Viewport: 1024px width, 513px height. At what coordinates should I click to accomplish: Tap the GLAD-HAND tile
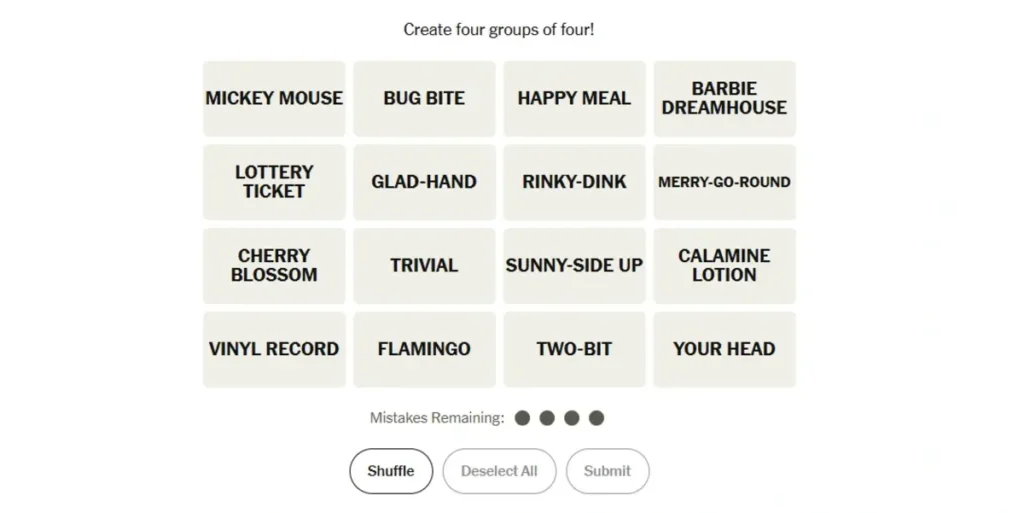(424, 182)
